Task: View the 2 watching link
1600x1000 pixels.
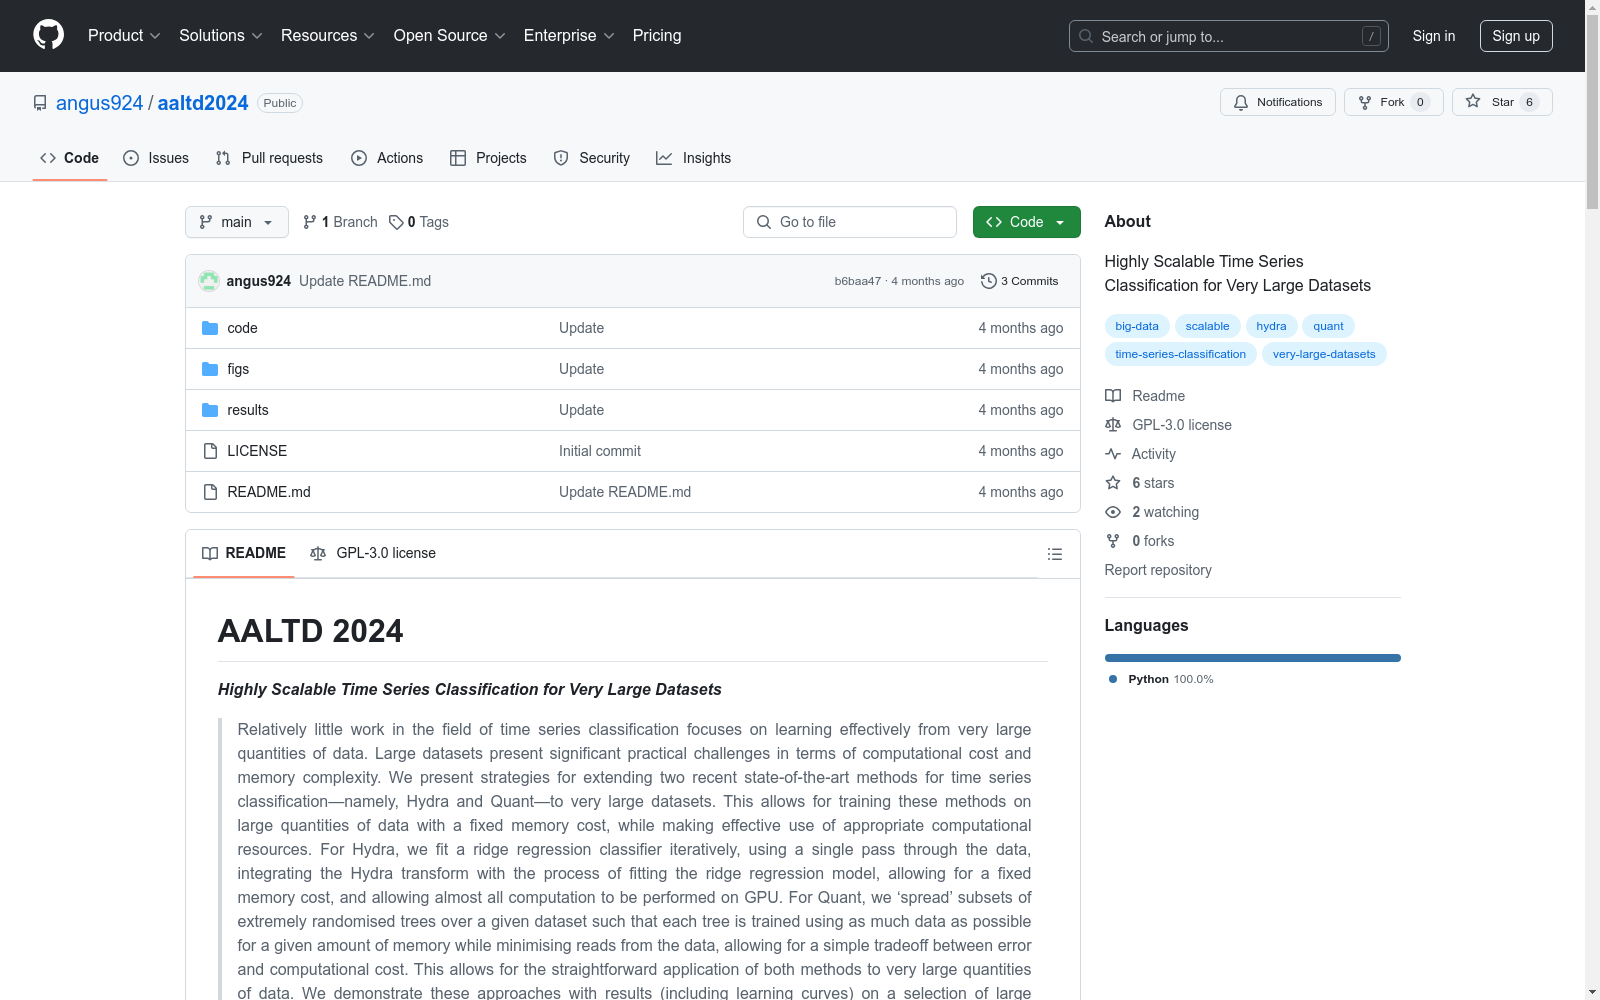Action: tap(1152, 512)
